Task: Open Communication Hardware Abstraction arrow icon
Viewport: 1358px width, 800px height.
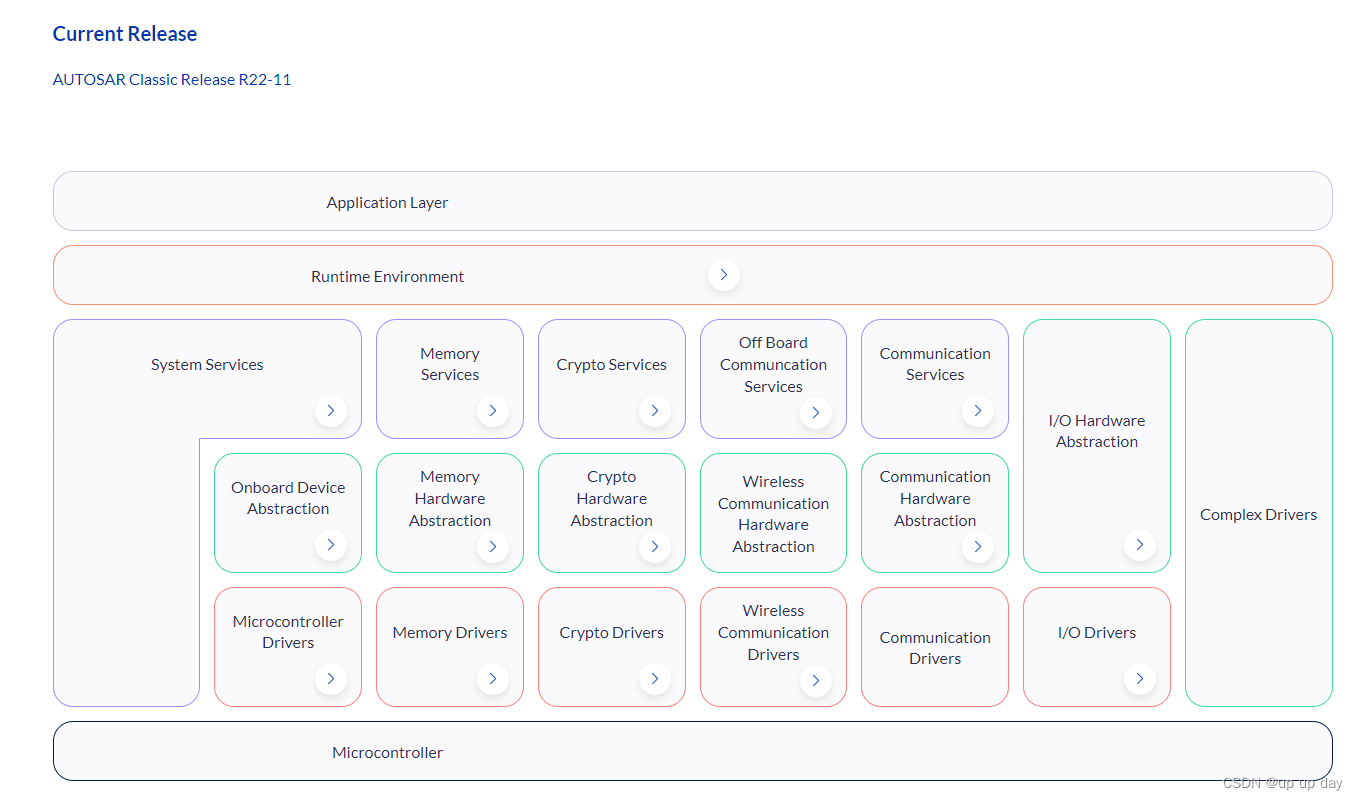Action: click(977, 546)
